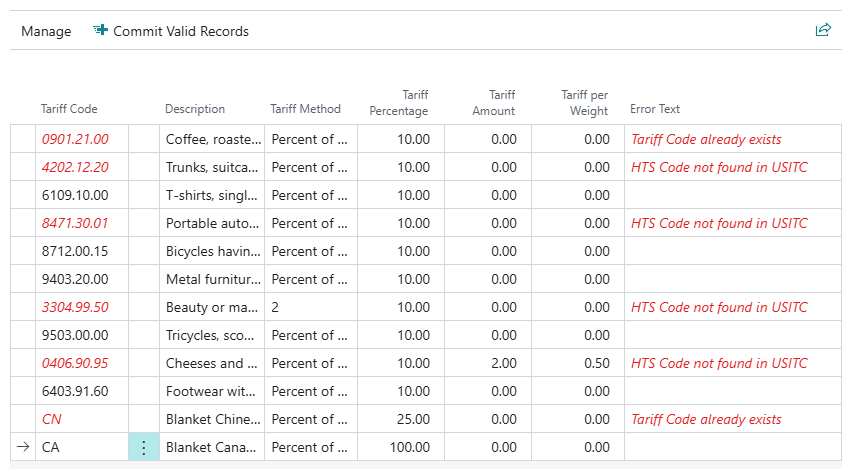Select tariff code 0901.21.00 cell

pos(75,140)
